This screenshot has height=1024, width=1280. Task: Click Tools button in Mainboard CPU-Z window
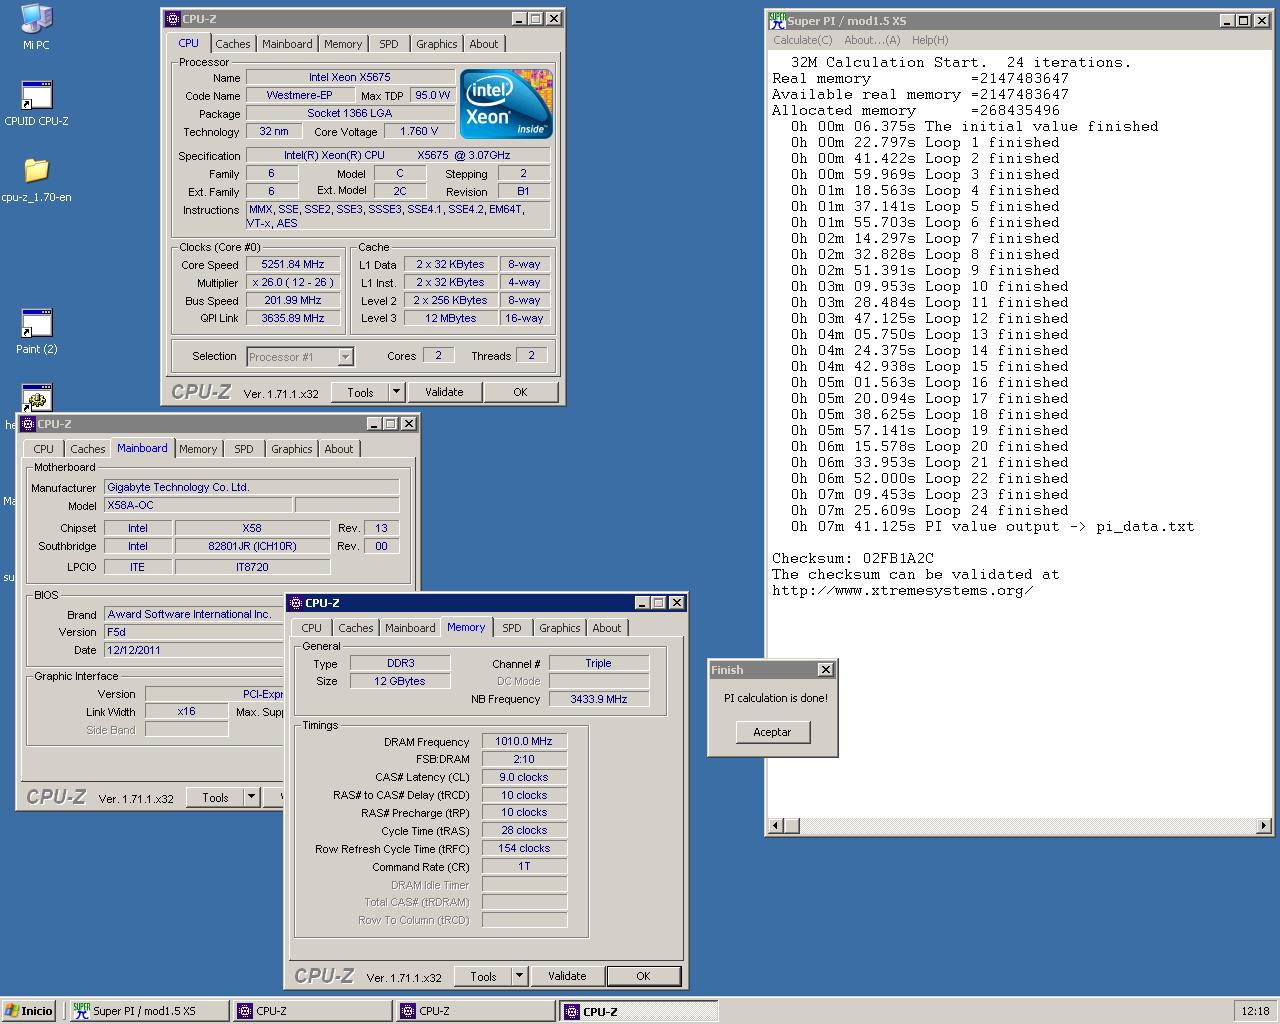(x=215, y=797)
